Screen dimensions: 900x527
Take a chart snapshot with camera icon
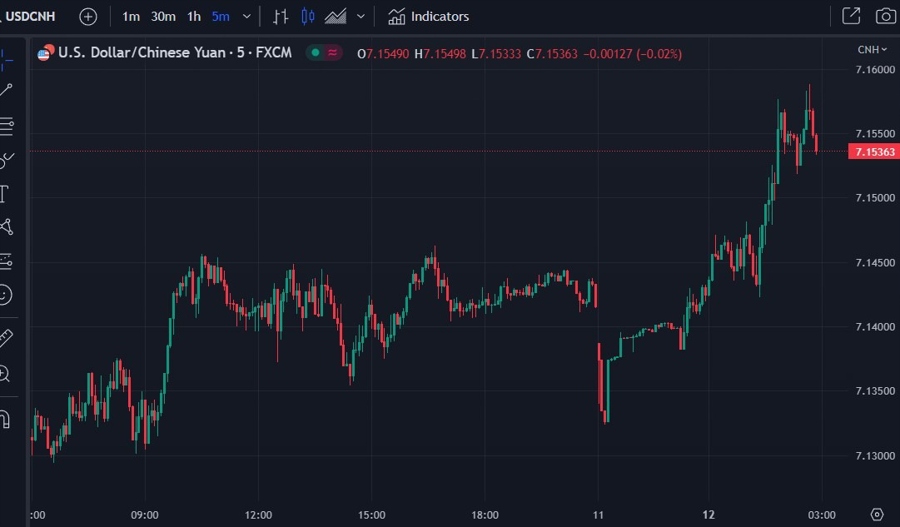click(886, 16)
